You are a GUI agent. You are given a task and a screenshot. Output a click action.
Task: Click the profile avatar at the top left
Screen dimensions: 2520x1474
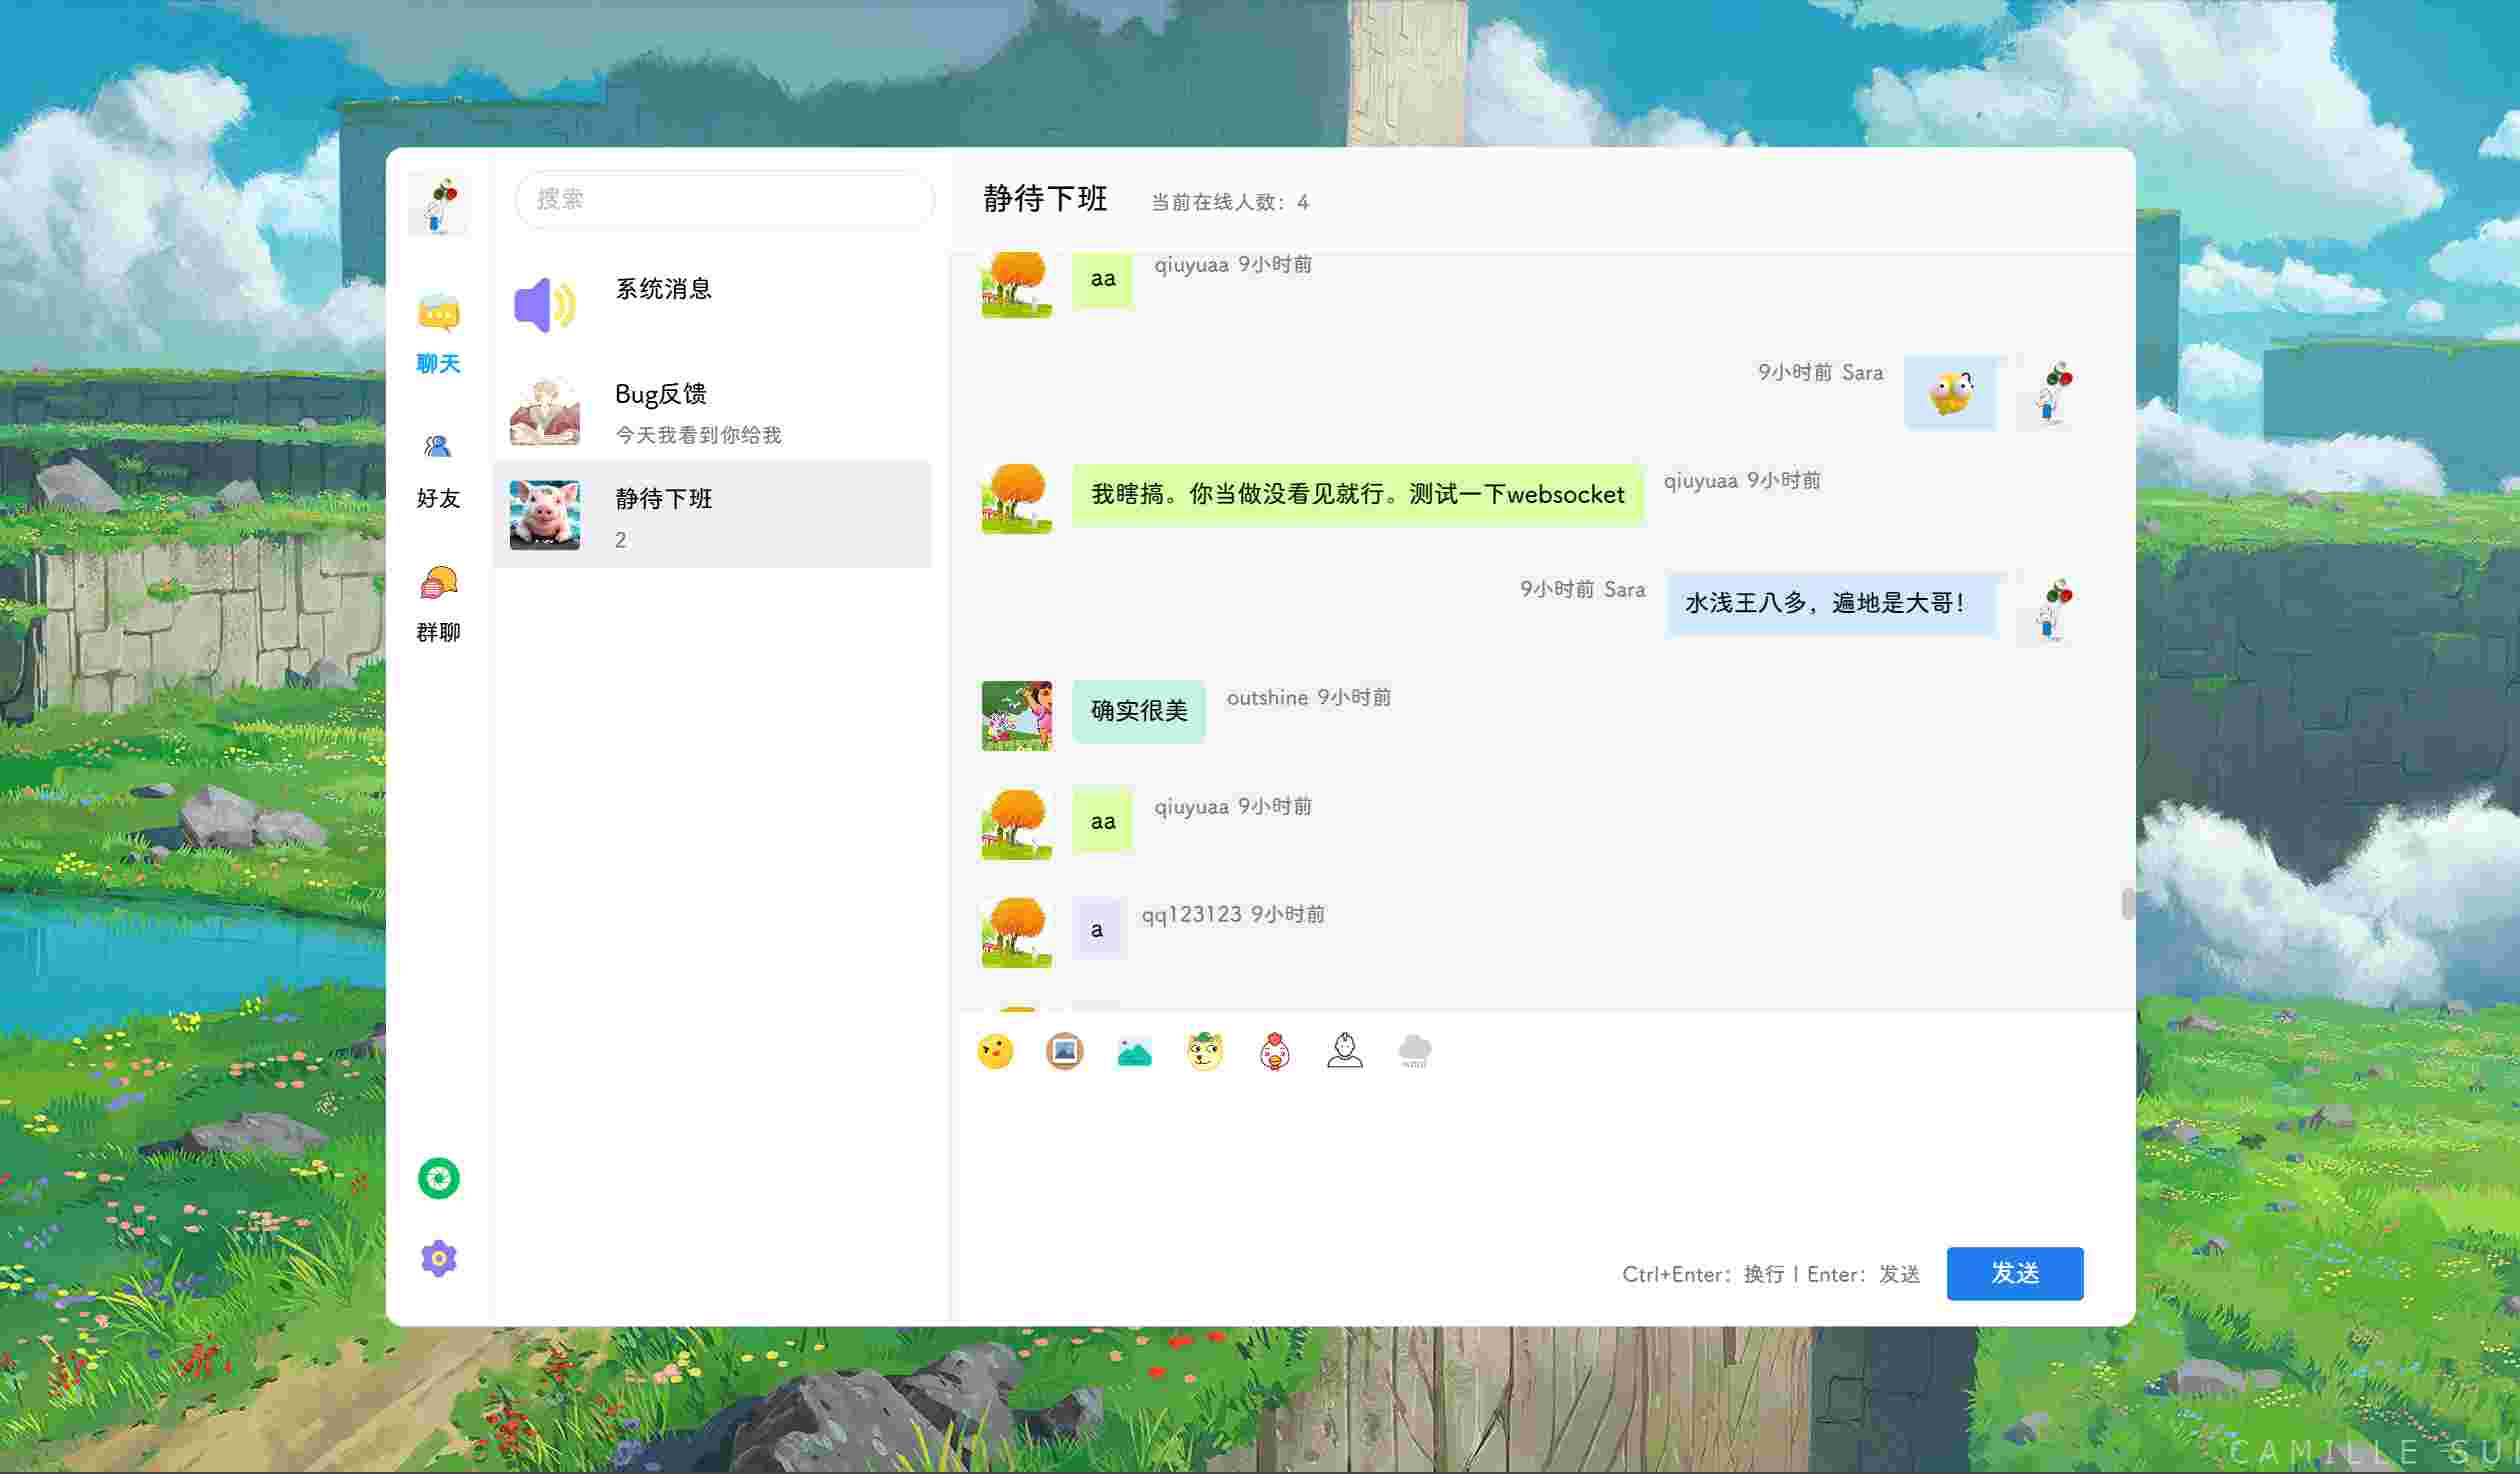click(440, 203)
